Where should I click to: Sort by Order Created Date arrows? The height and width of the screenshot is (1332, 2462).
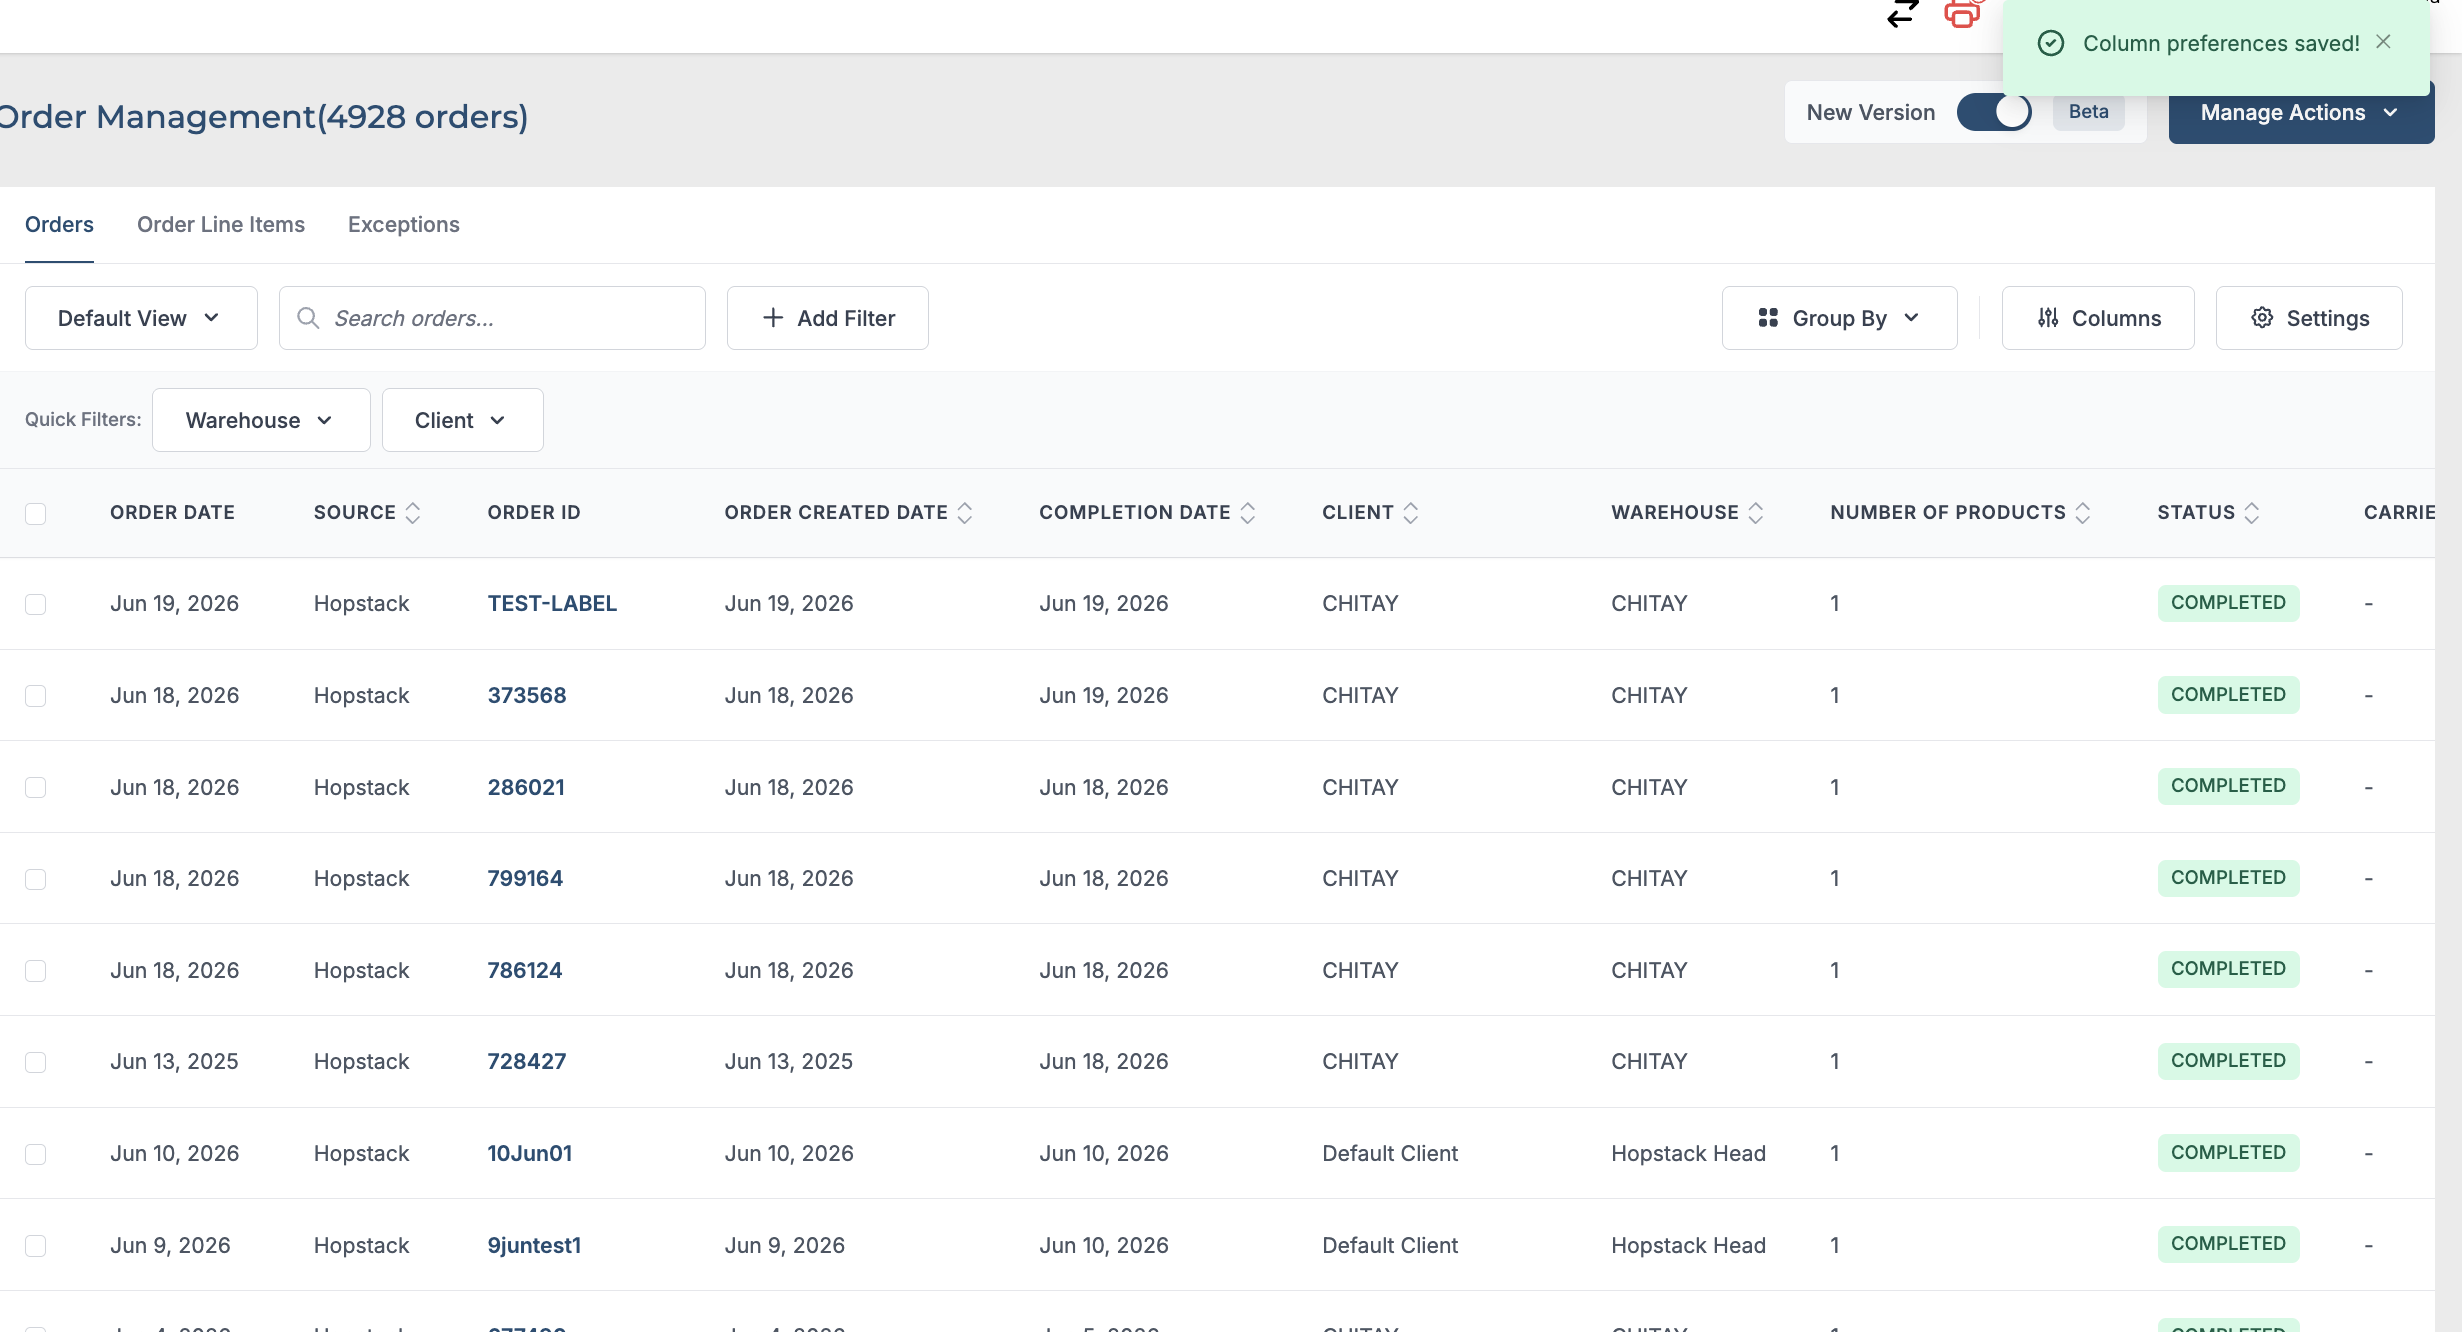(x=965, y=513)
